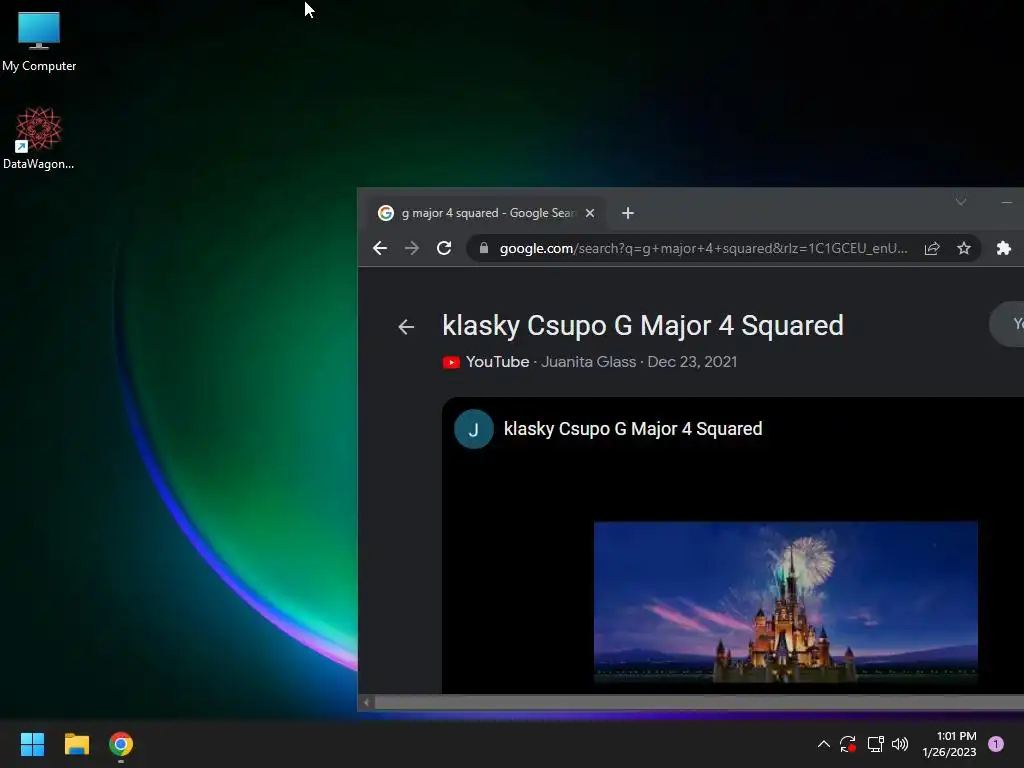Open the YouTube source link

tap(486, 362)
